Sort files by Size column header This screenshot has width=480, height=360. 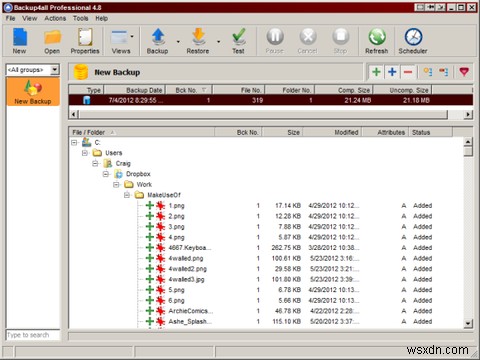282,132
